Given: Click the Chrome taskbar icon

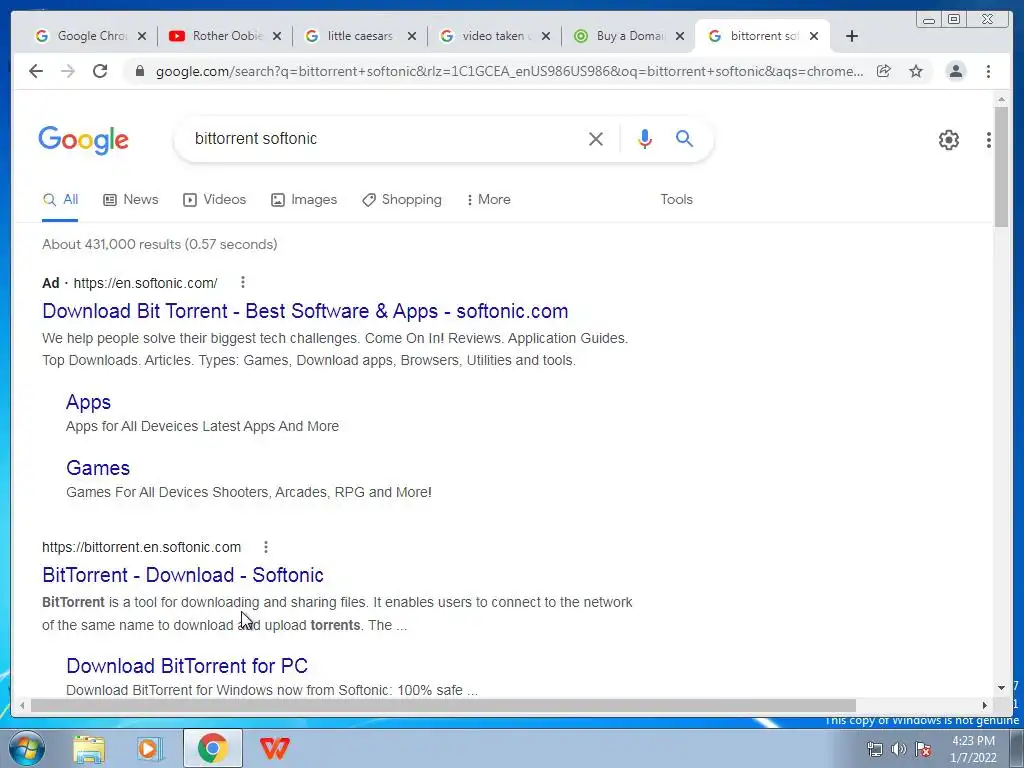Looking at the screenshot, I should click(213, 748).
